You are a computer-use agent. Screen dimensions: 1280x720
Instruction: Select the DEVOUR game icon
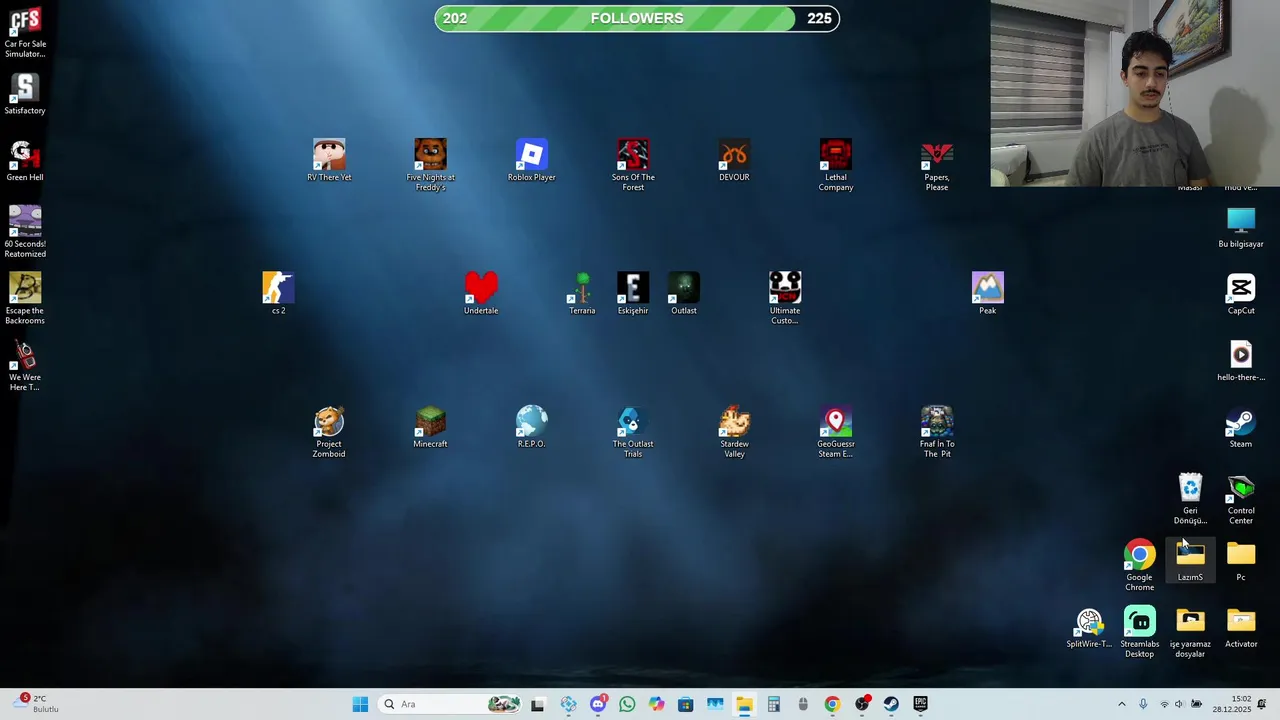click(734, 161)
